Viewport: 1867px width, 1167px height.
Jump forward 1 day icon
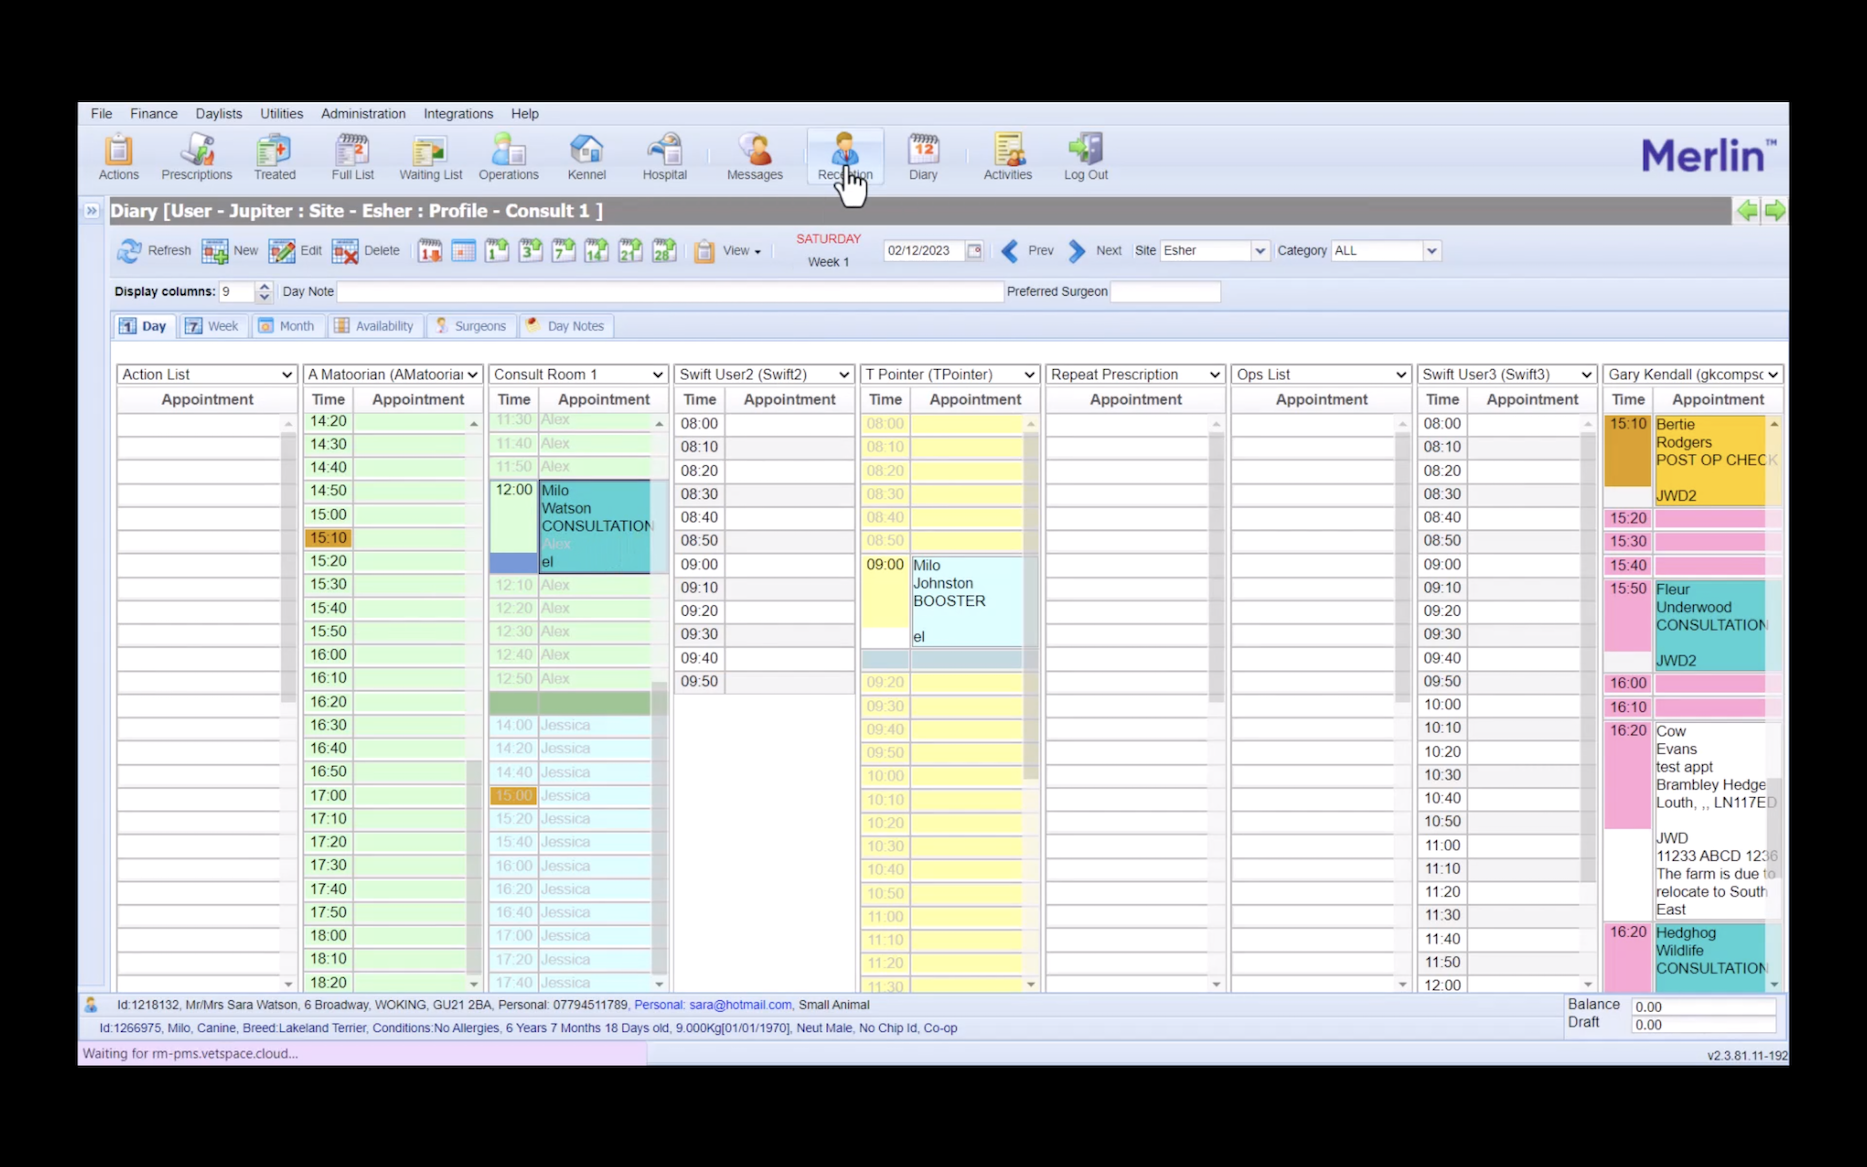(497, 251)
